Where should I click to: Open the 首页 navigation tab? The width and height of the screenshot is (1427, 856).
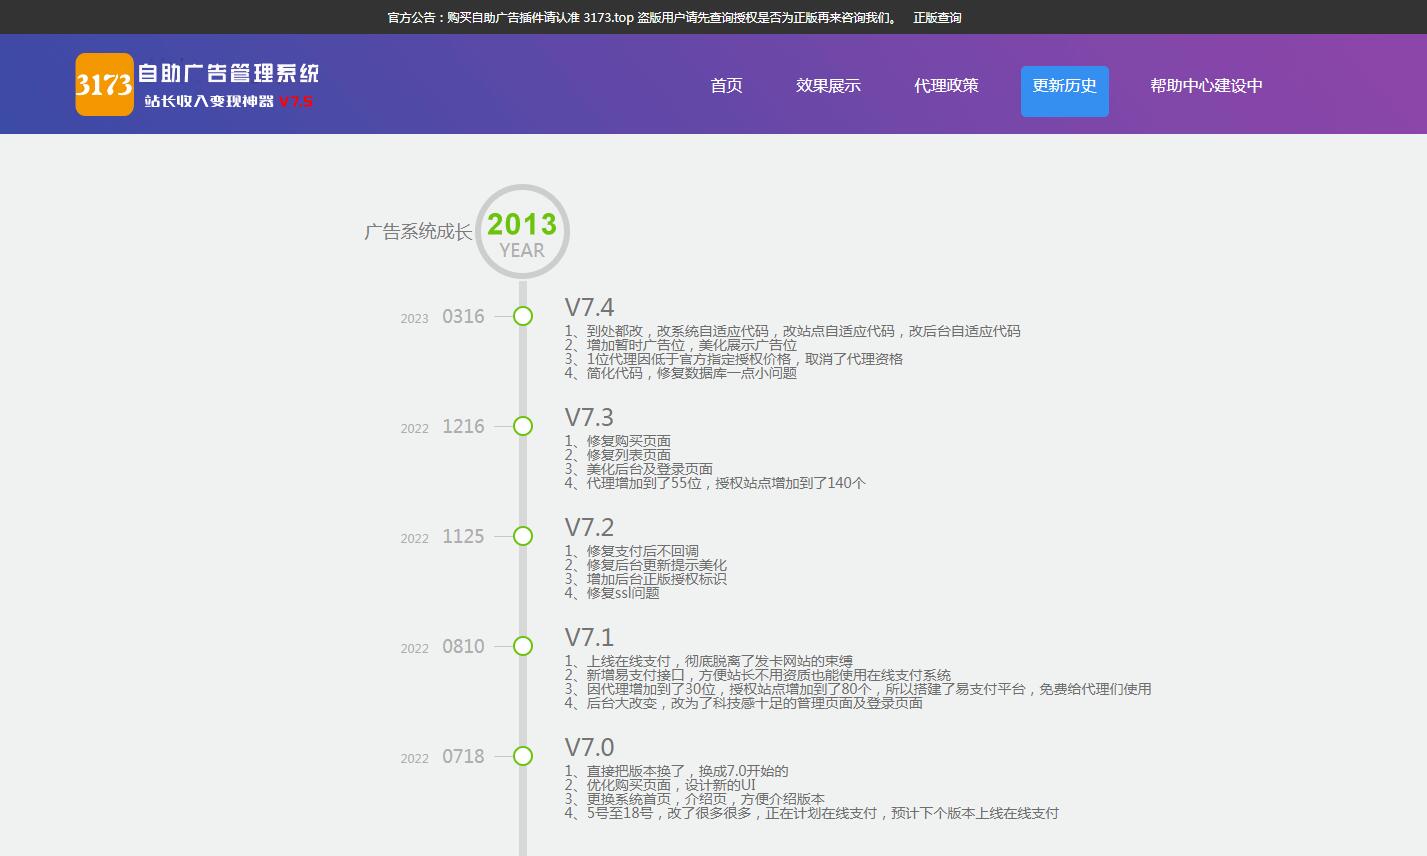tap(726, 86)
